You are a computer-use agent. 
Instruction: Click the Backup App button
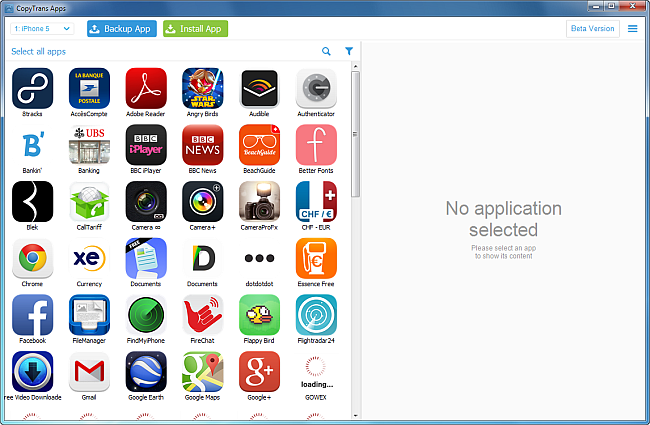pos(122,29)
